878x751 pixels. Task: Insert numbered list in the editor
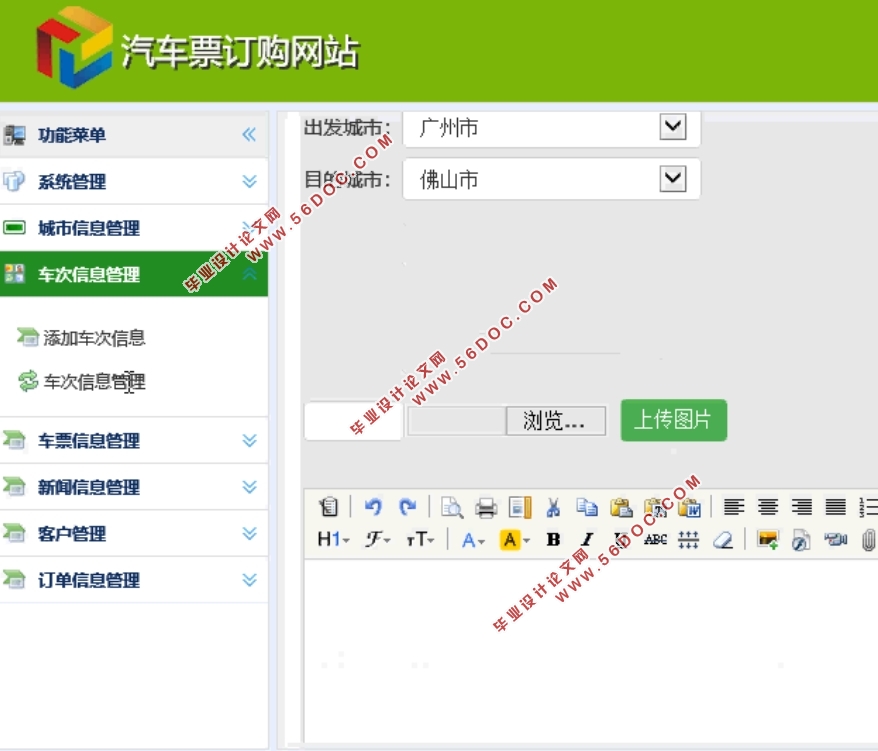[868, 507]
